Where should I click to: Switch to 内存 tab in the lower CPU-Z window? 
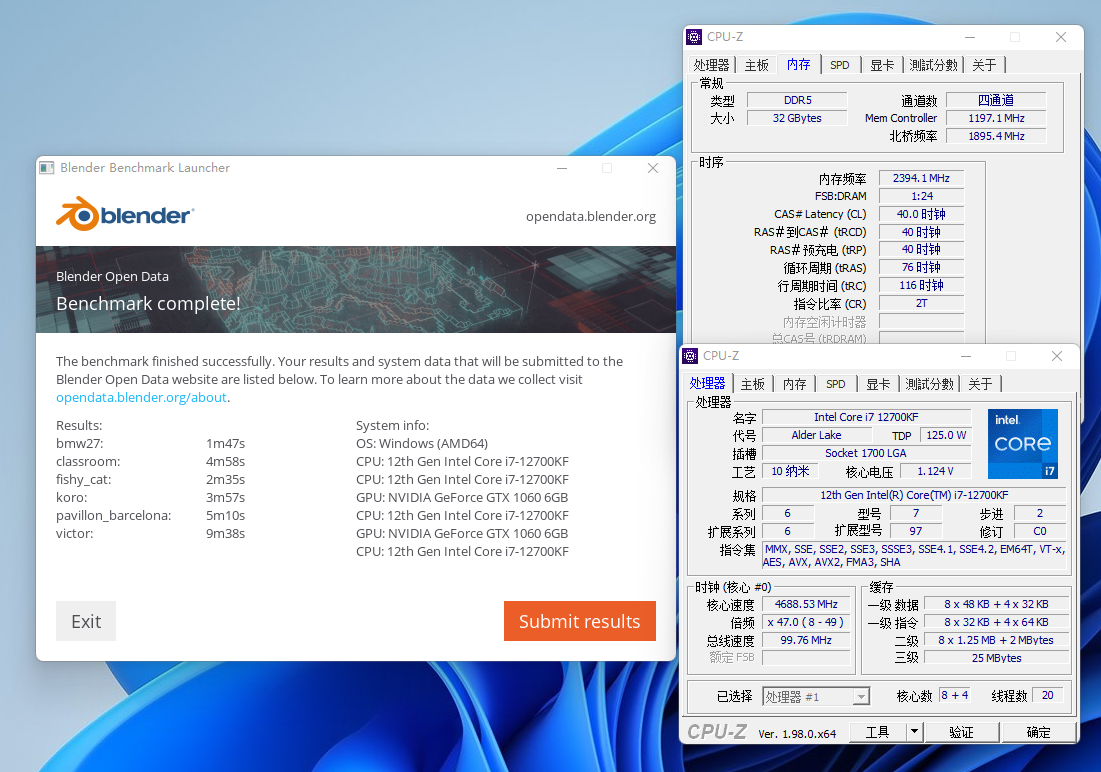click(794, 384)
